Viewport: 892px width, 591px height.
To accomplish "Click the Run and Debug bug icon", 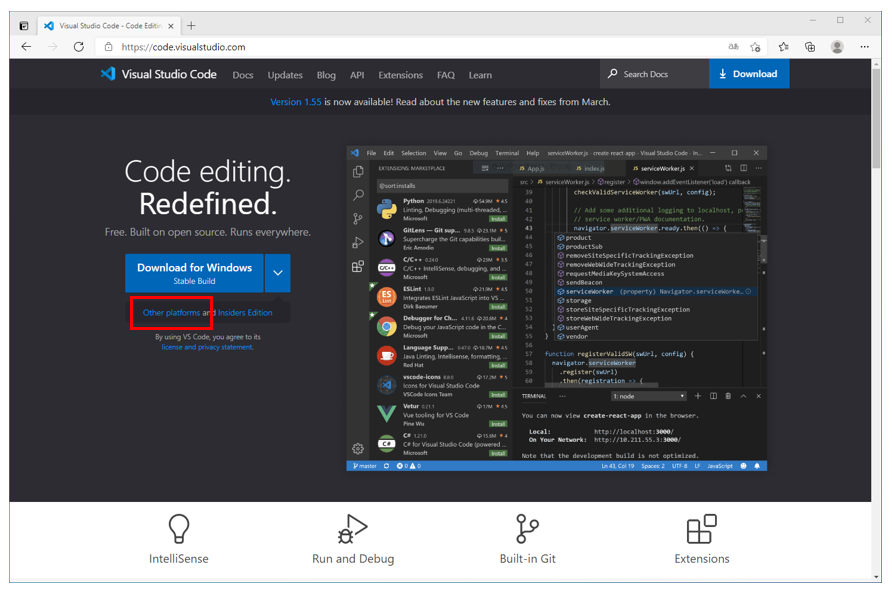I will click(x=353, y=528).
